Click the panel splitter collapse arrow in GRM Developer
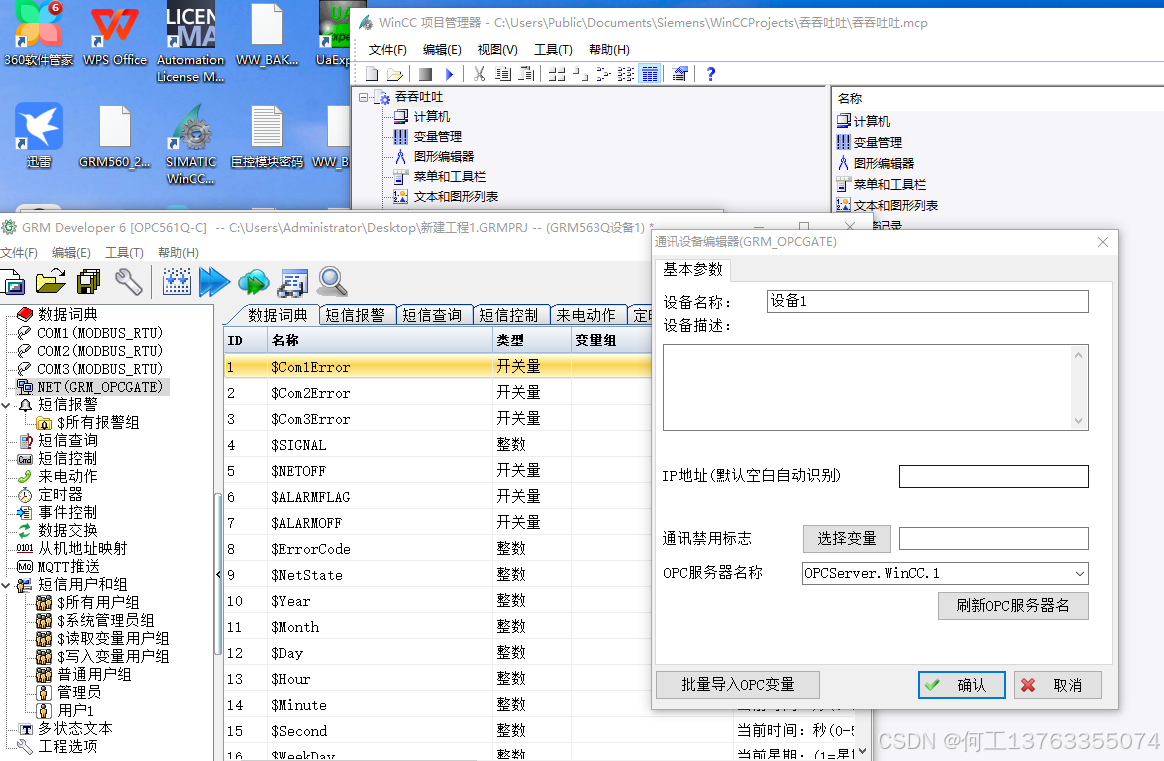This screenshot has height=761, width=1164. (218, 574)
